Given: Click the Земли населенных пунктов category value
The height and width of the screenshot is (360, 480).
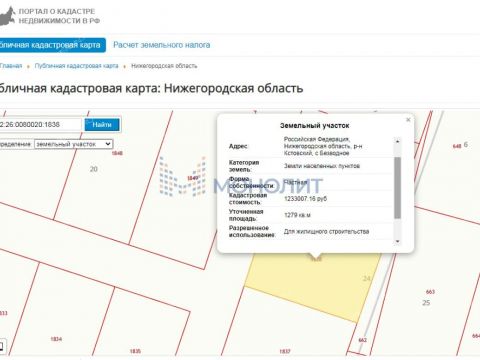Looking at the screenshot, I should coord(322,166).
